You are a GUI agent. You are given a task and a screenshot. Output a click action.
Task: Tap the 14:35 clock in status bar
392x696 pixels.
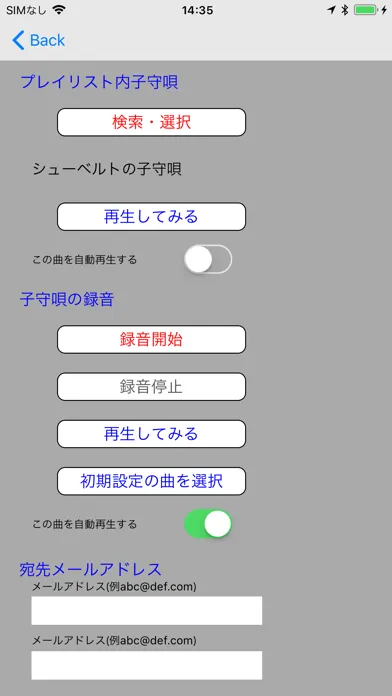click(x=197, y=10)
